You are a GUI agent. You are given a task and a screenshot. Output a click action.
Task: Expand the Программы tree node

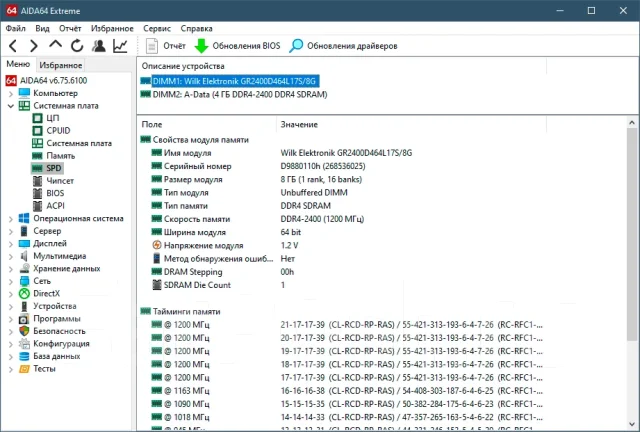[x=11, y=319]
